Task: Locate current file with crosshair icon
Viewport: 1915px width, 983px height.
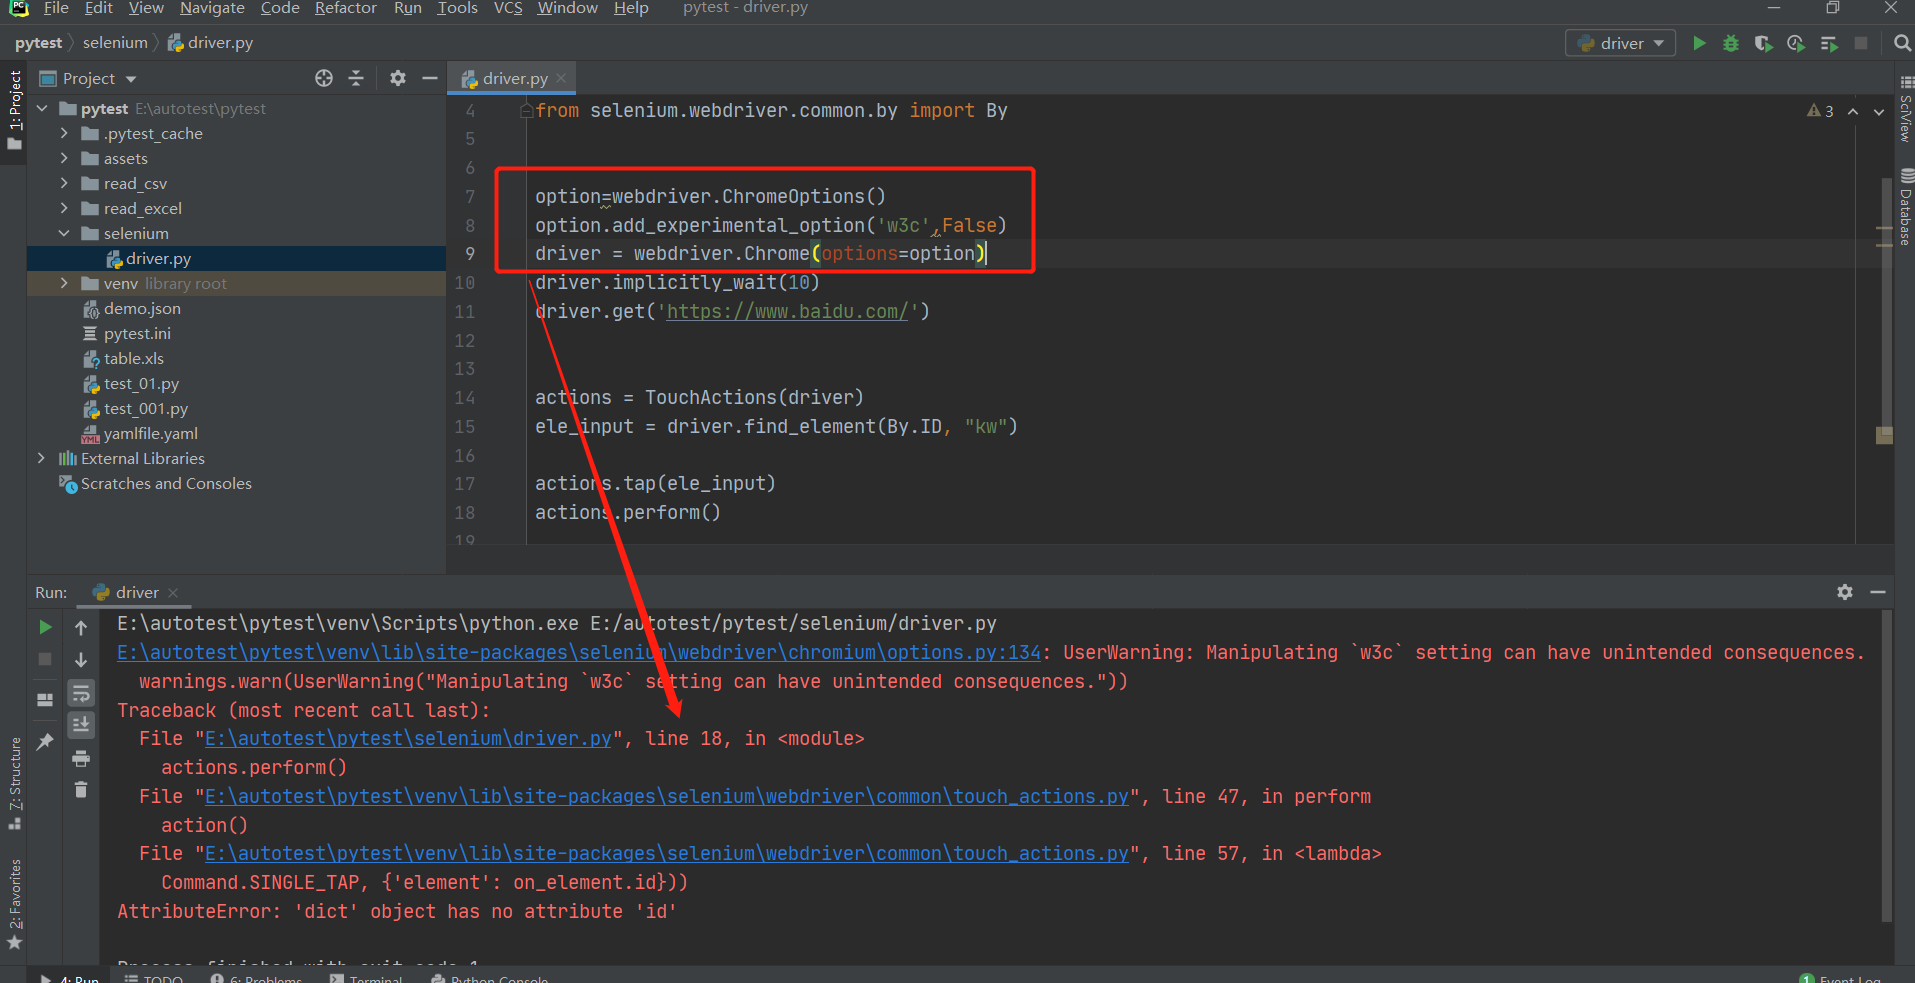Action: (x=324, y=78)
